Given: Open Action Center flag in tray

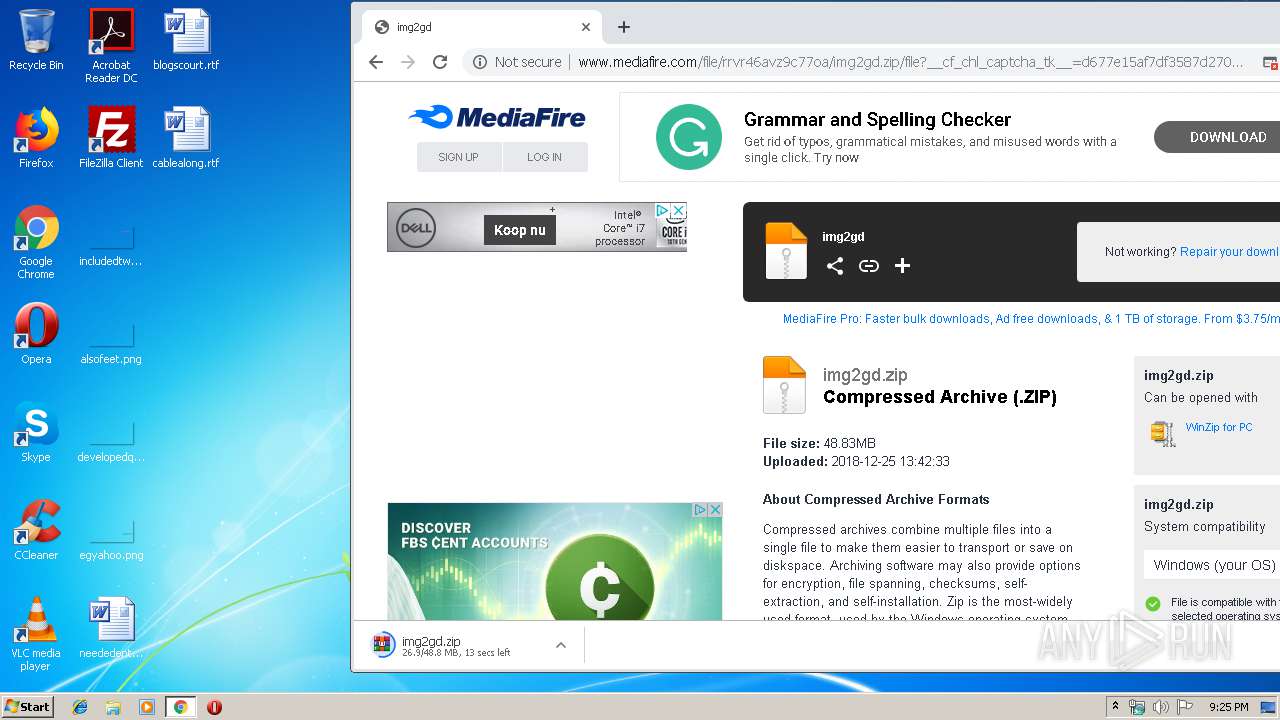Looking at the screenshot, I should pyautogui.click(x=1185, y=707).
